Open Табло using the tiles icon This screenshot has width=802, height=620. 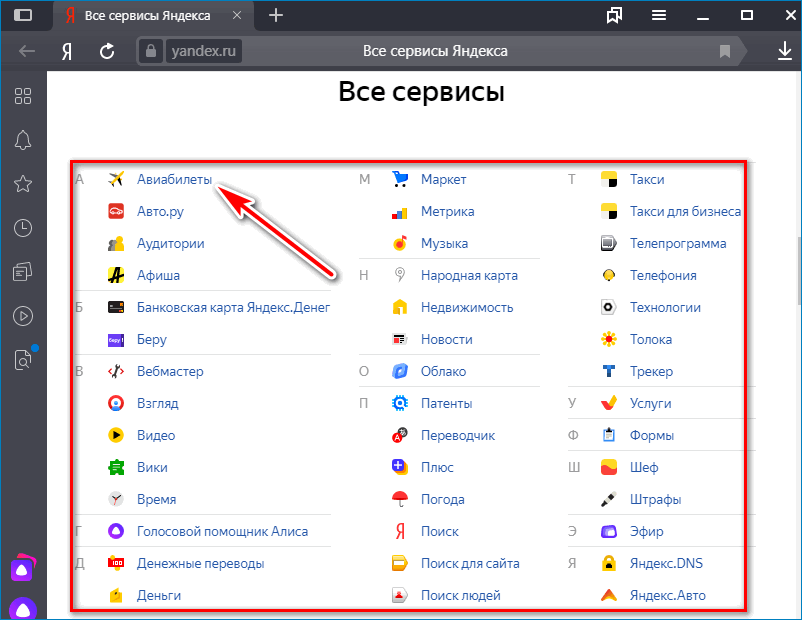(23, 97)
